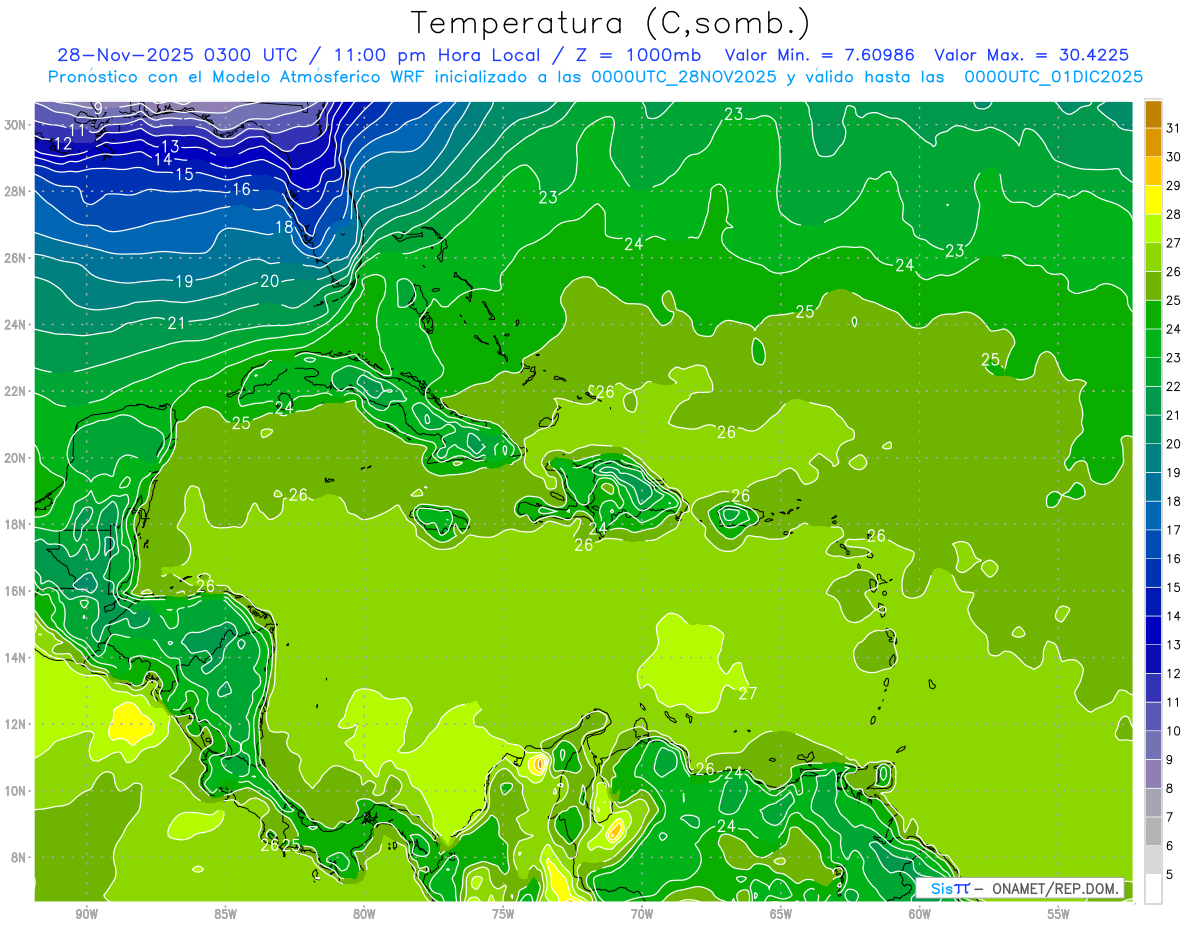The height and width of the screenshot is (927, 1200).
Task: Click the '65W' longitude axis label
Action: 781,914
